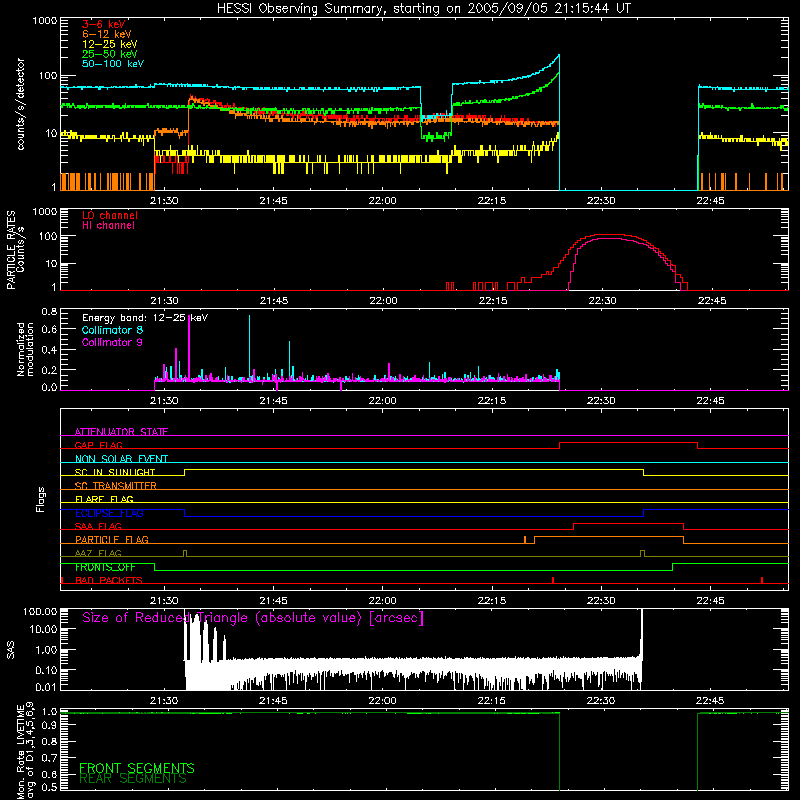Select the PARTICLE_FLAG label

click(x=112, y=539)
